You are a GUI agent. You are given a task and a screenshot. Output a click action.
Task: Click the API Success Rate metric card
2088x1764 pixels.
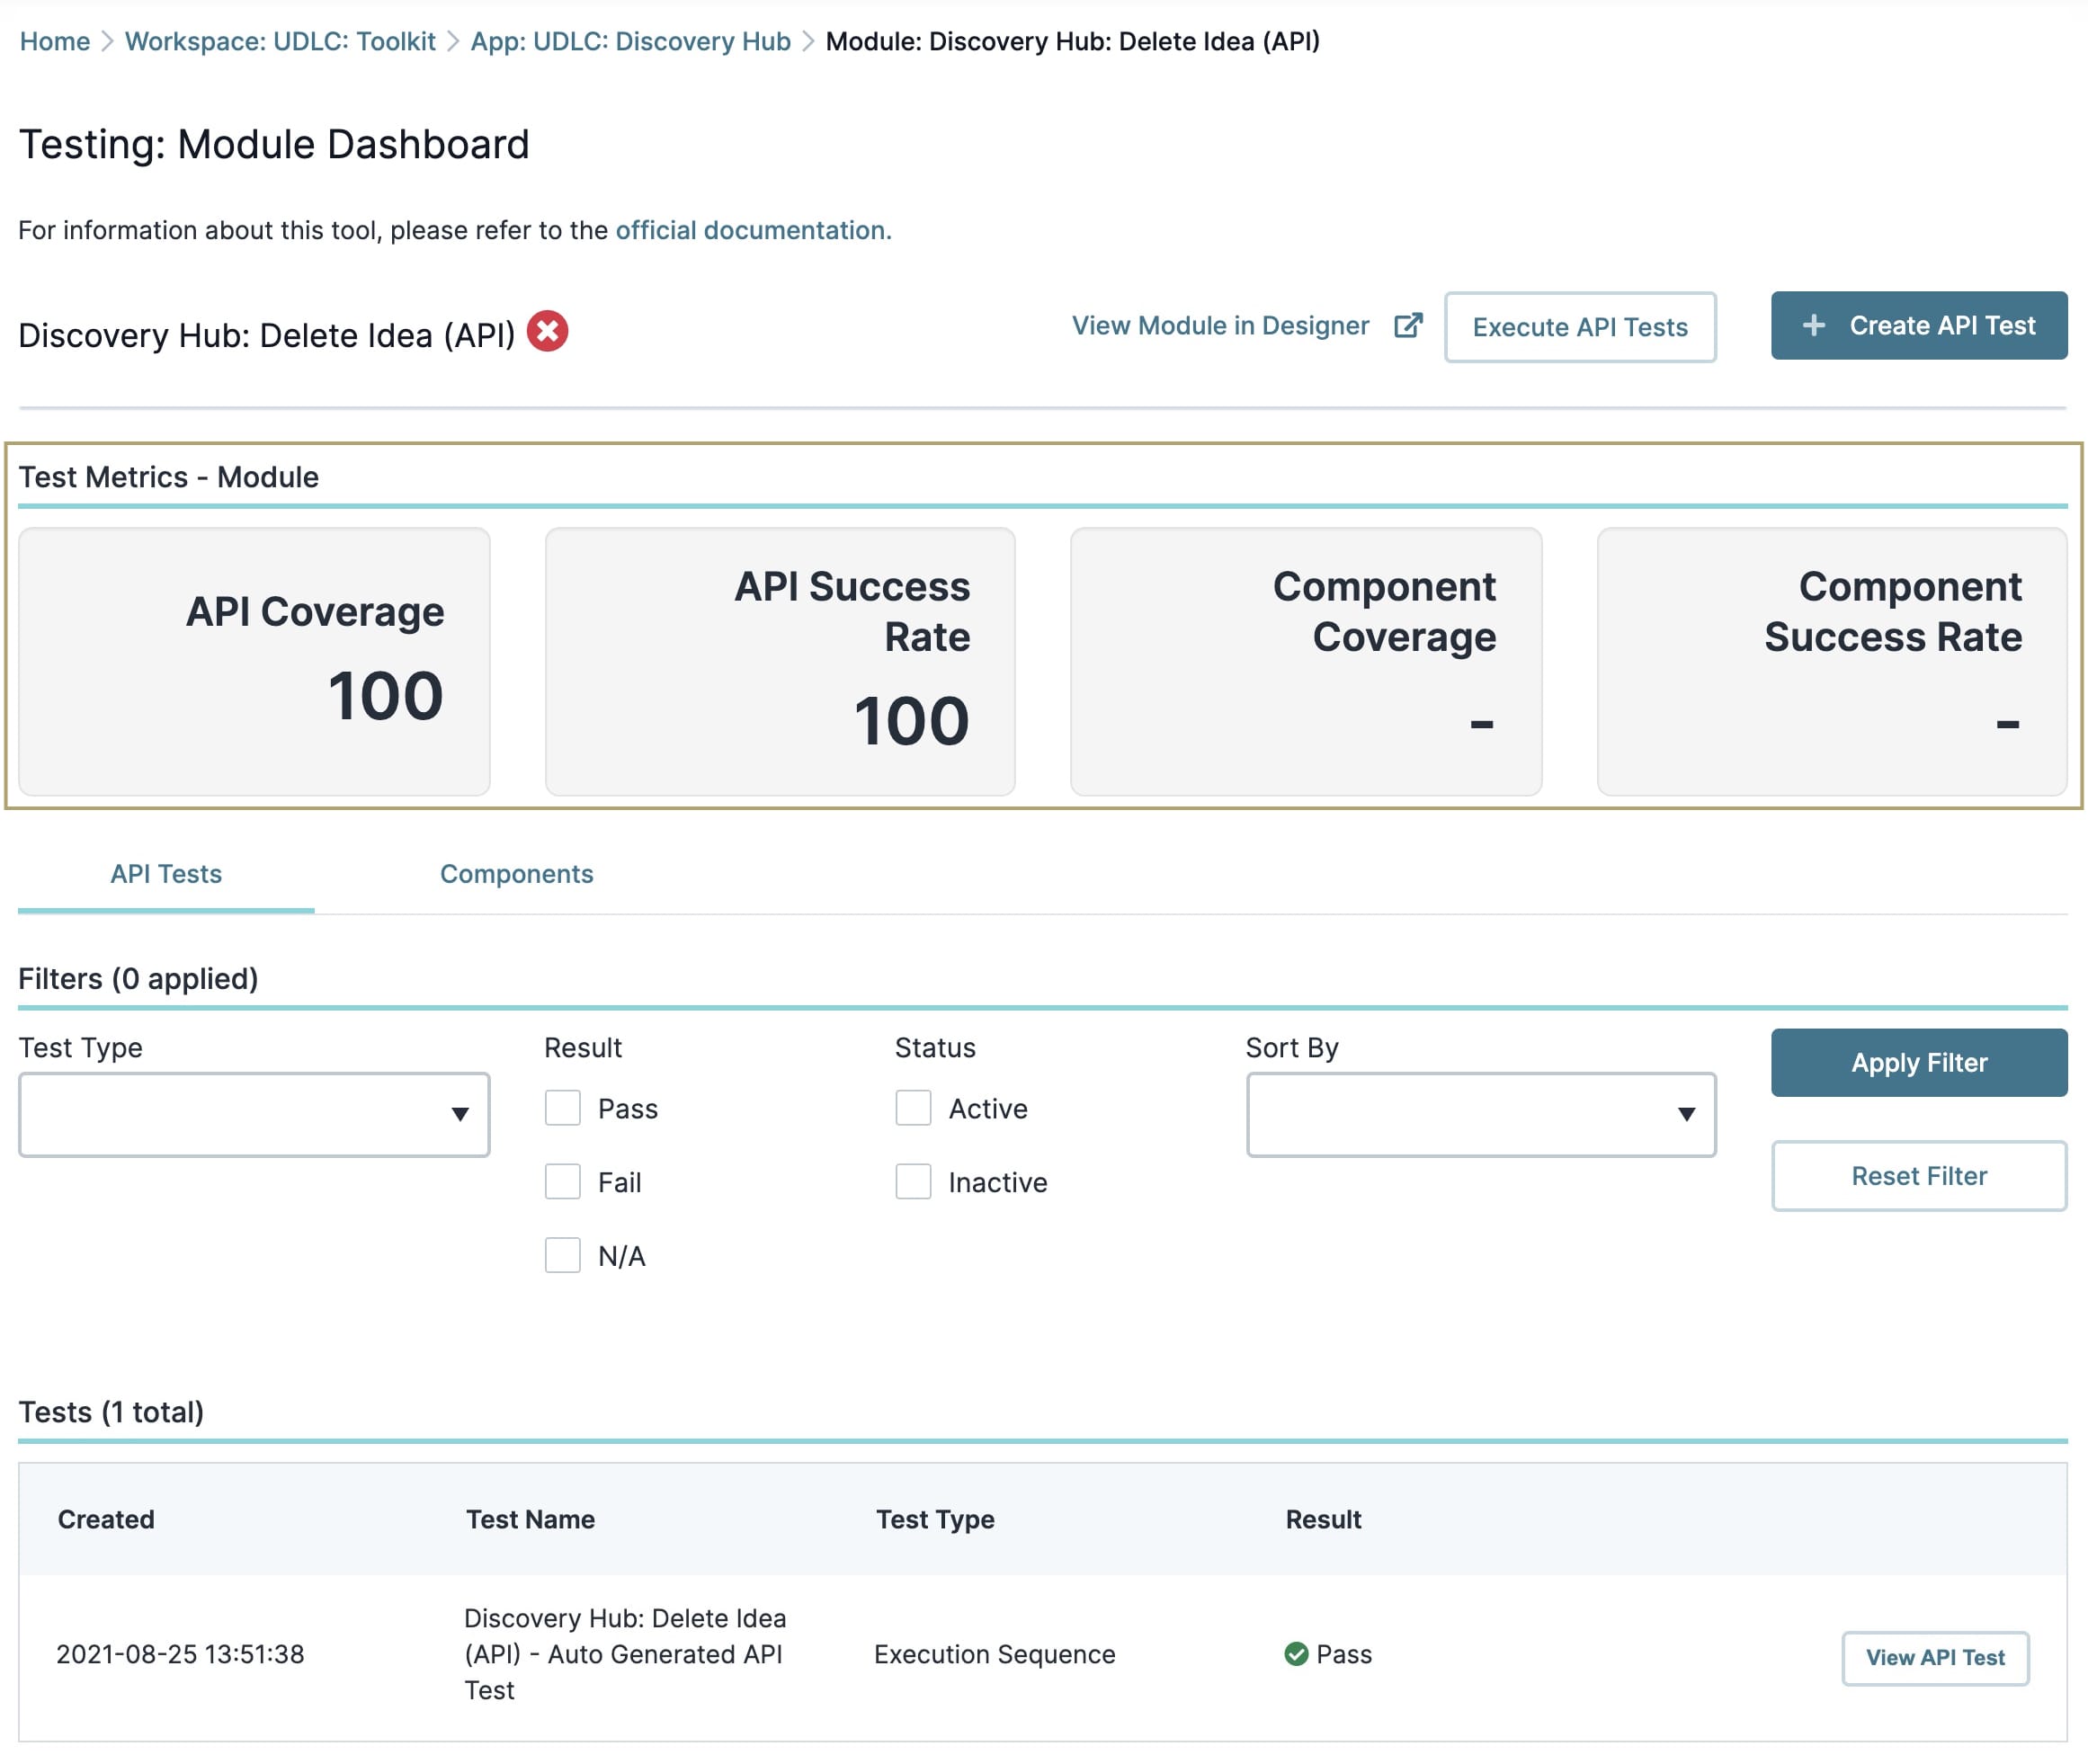780,661
